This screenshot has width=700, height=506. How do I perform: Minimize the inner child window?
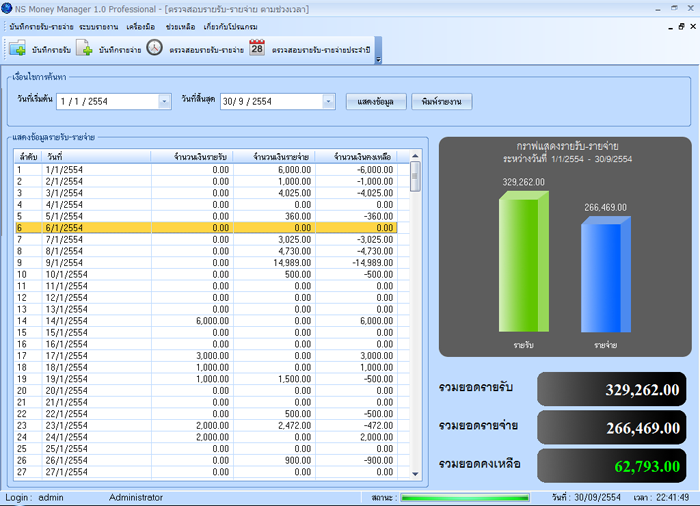pos(671,28)
